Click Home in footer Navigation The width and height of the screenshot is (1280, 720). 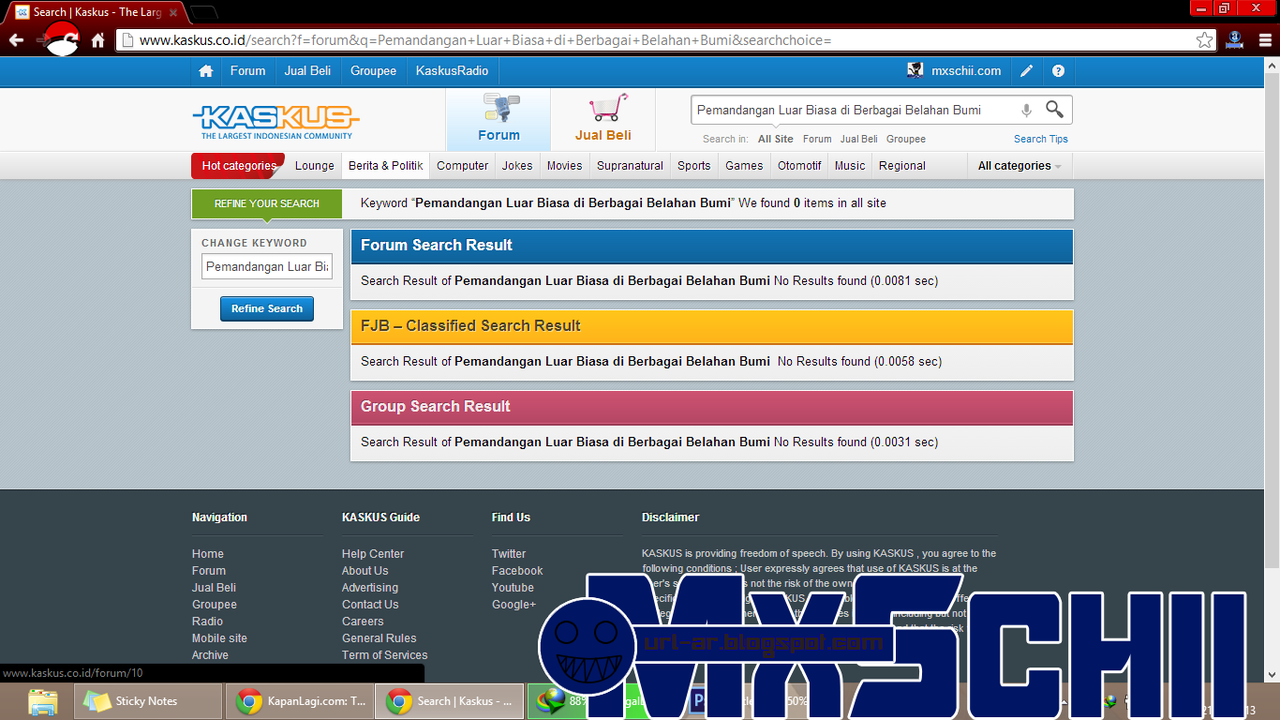click(208, 554)
